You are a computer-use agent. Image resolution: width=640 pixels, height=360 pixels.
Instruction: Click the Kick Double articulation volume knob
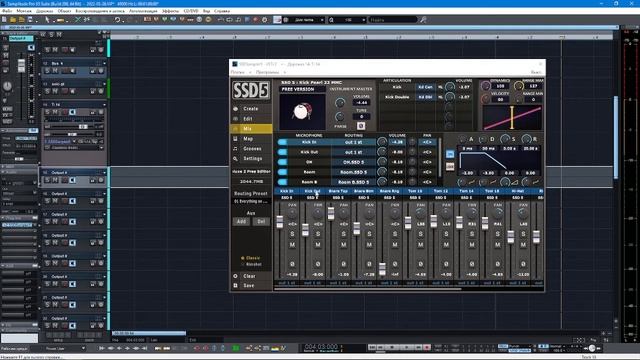pos(449,97)
